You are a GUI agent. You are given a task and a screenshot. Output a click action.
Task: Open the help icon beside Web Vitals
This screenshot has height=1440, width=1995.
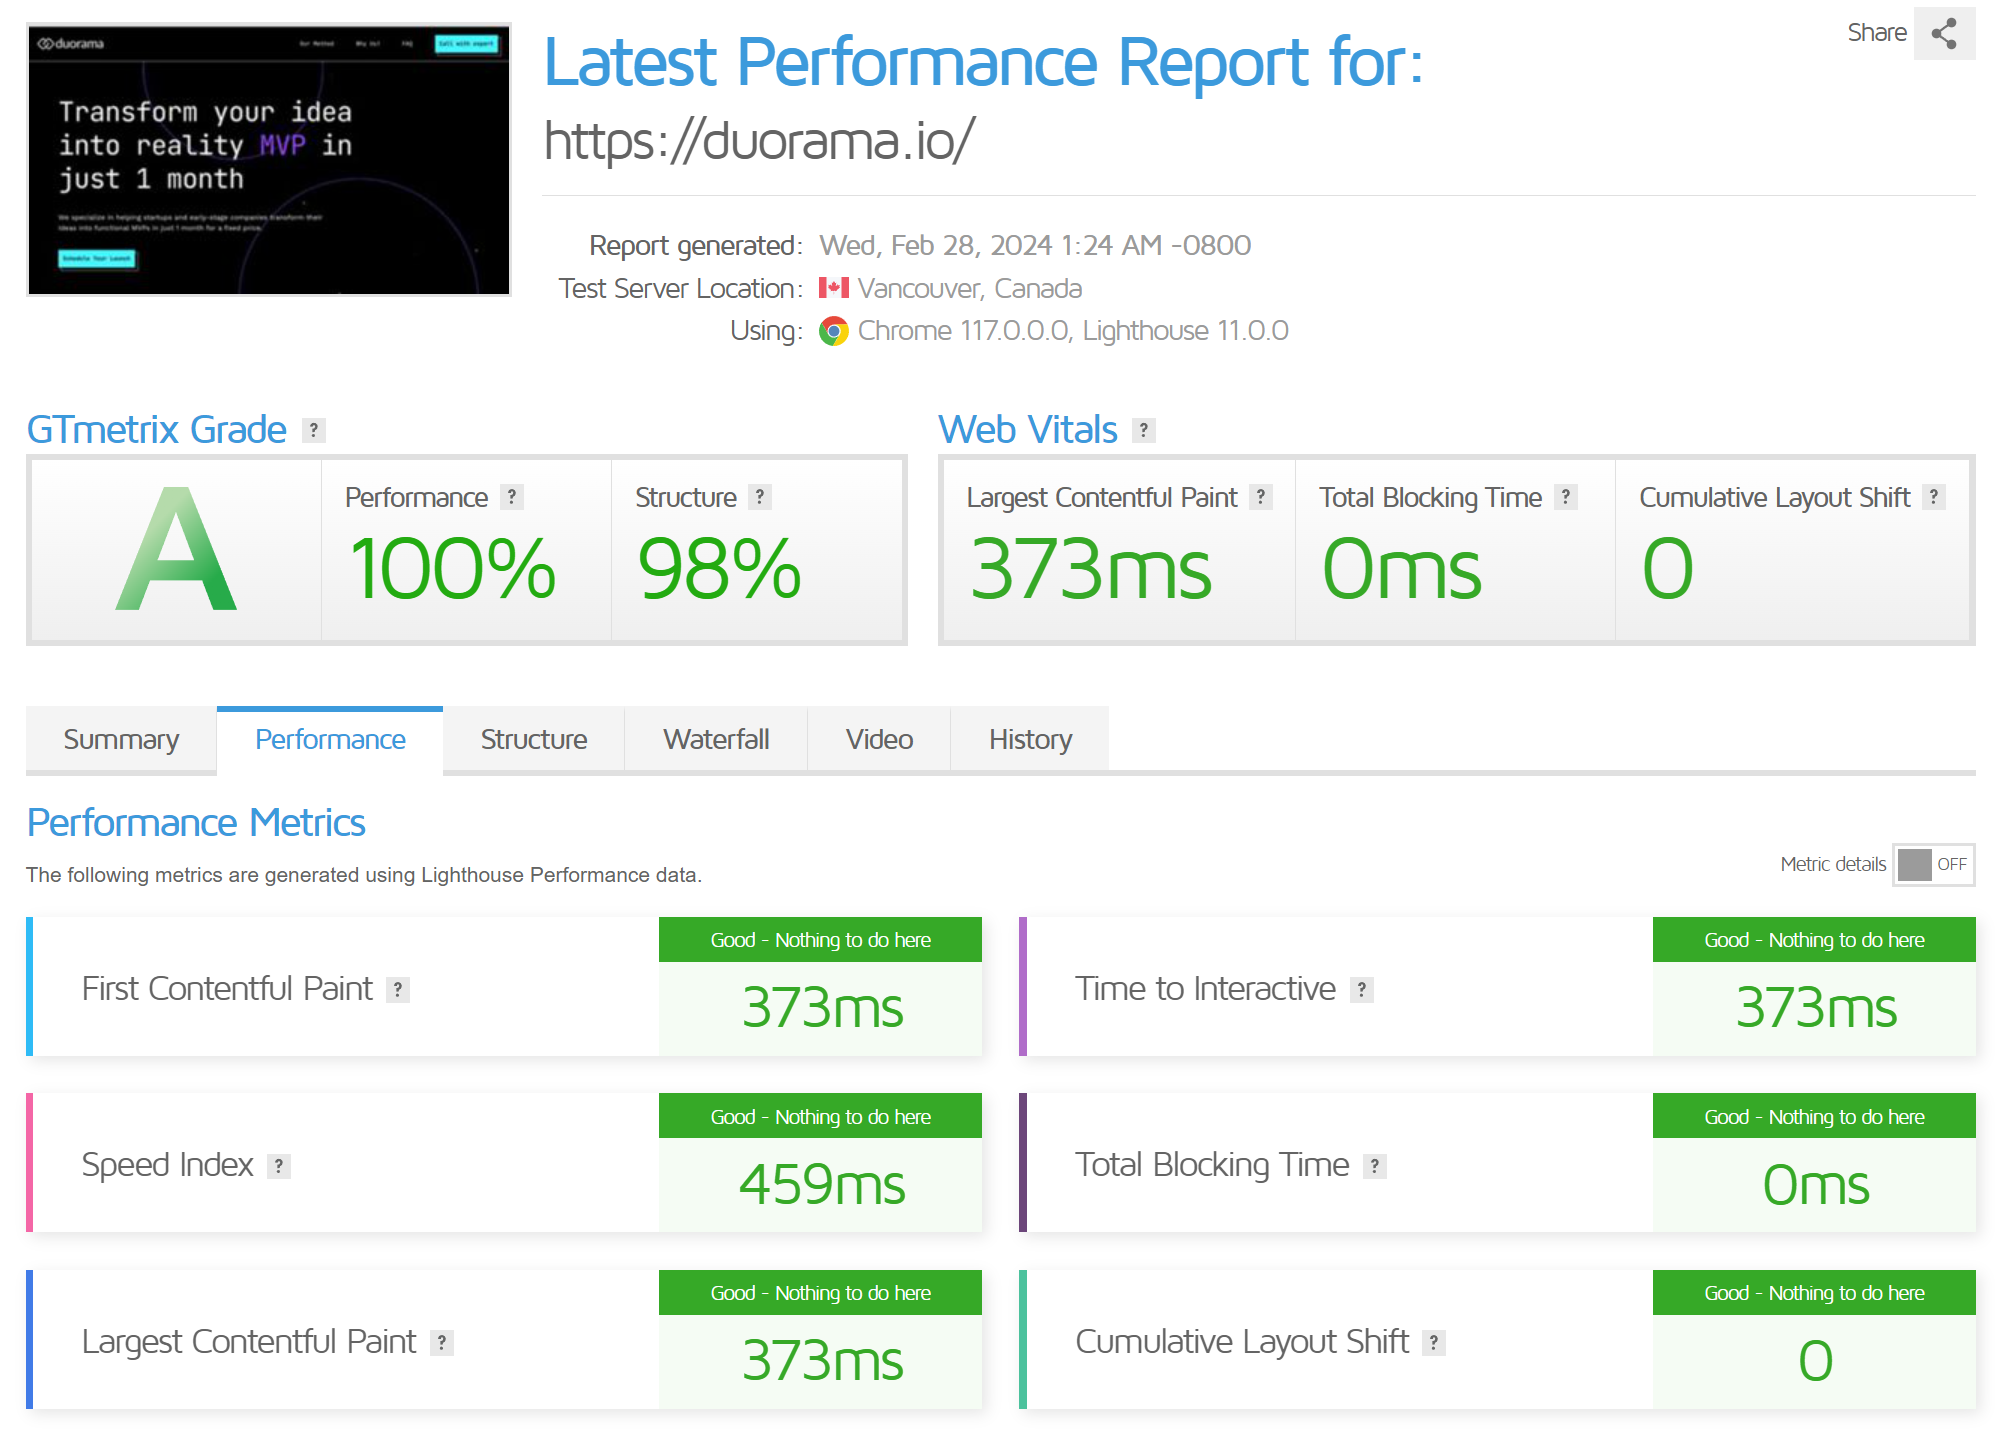pyautogui.click(x=1144, y=430)
